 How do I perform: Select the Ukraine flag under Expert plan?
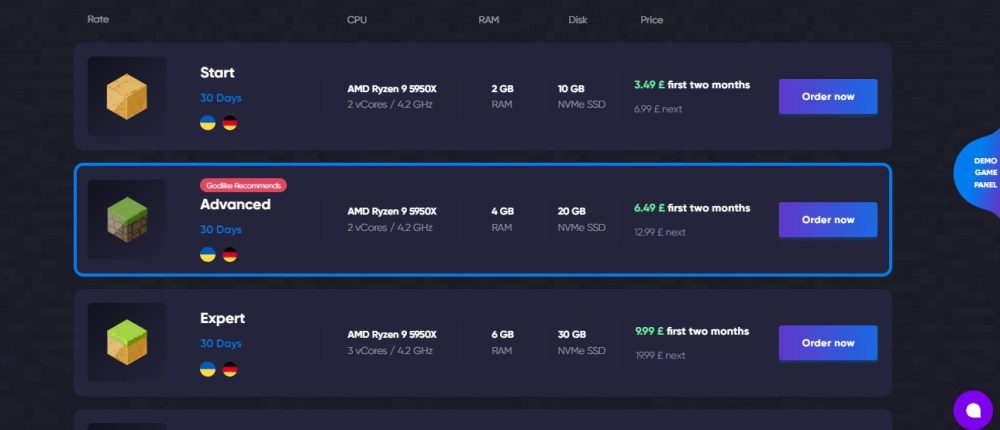pyautogui.click(x=208, y=369)
